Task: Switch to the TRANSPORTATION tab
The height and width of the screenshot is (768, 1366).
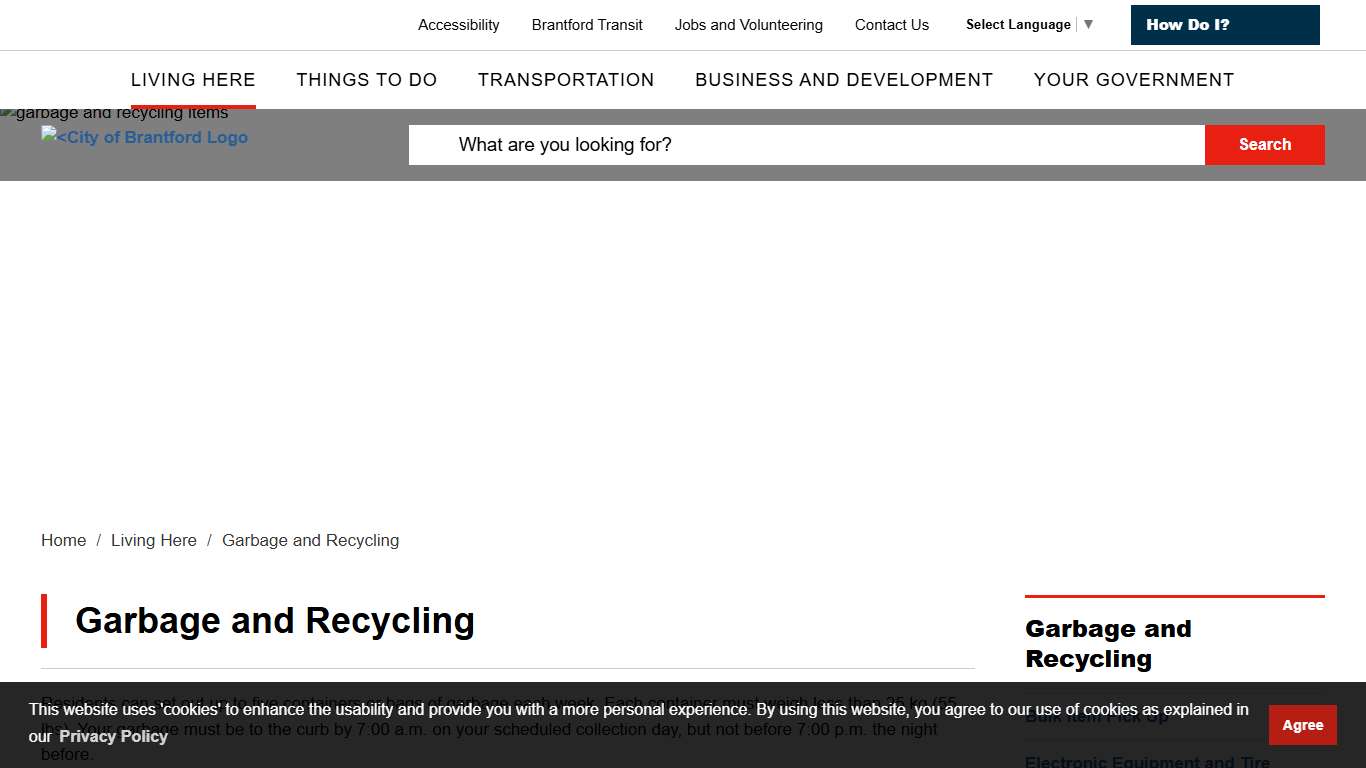Action: (x=566, y=80)
